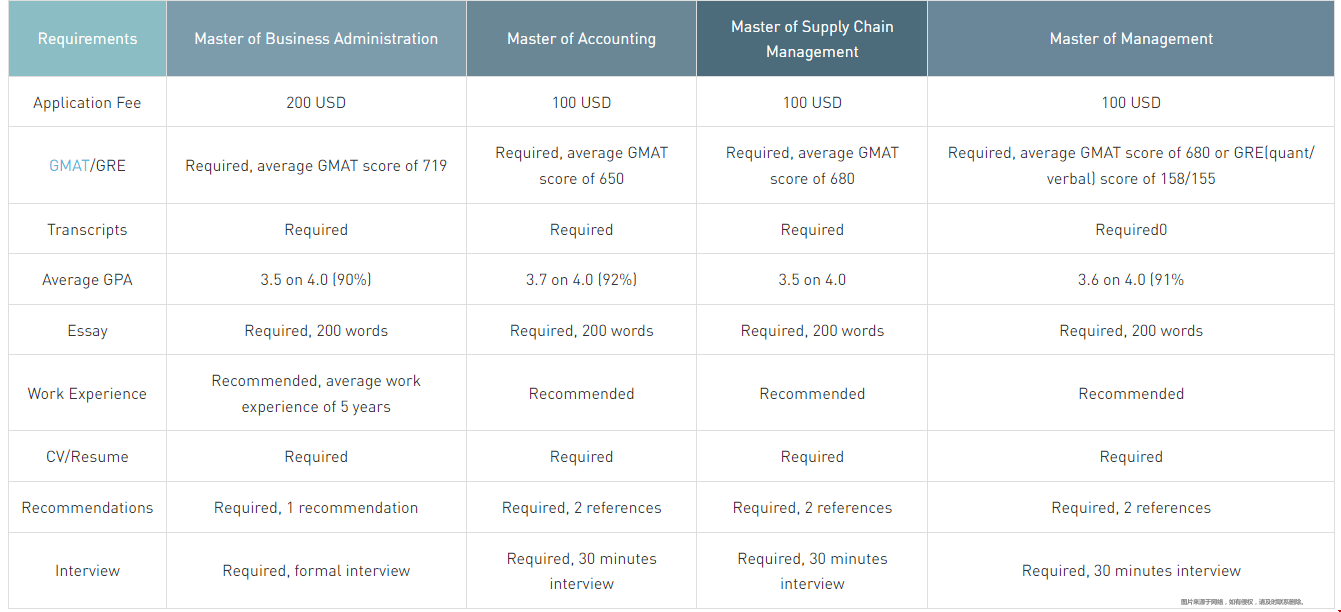Click the CV/Resume row label
Viewport: 1341px width, 612px height.
pos(87,457)
